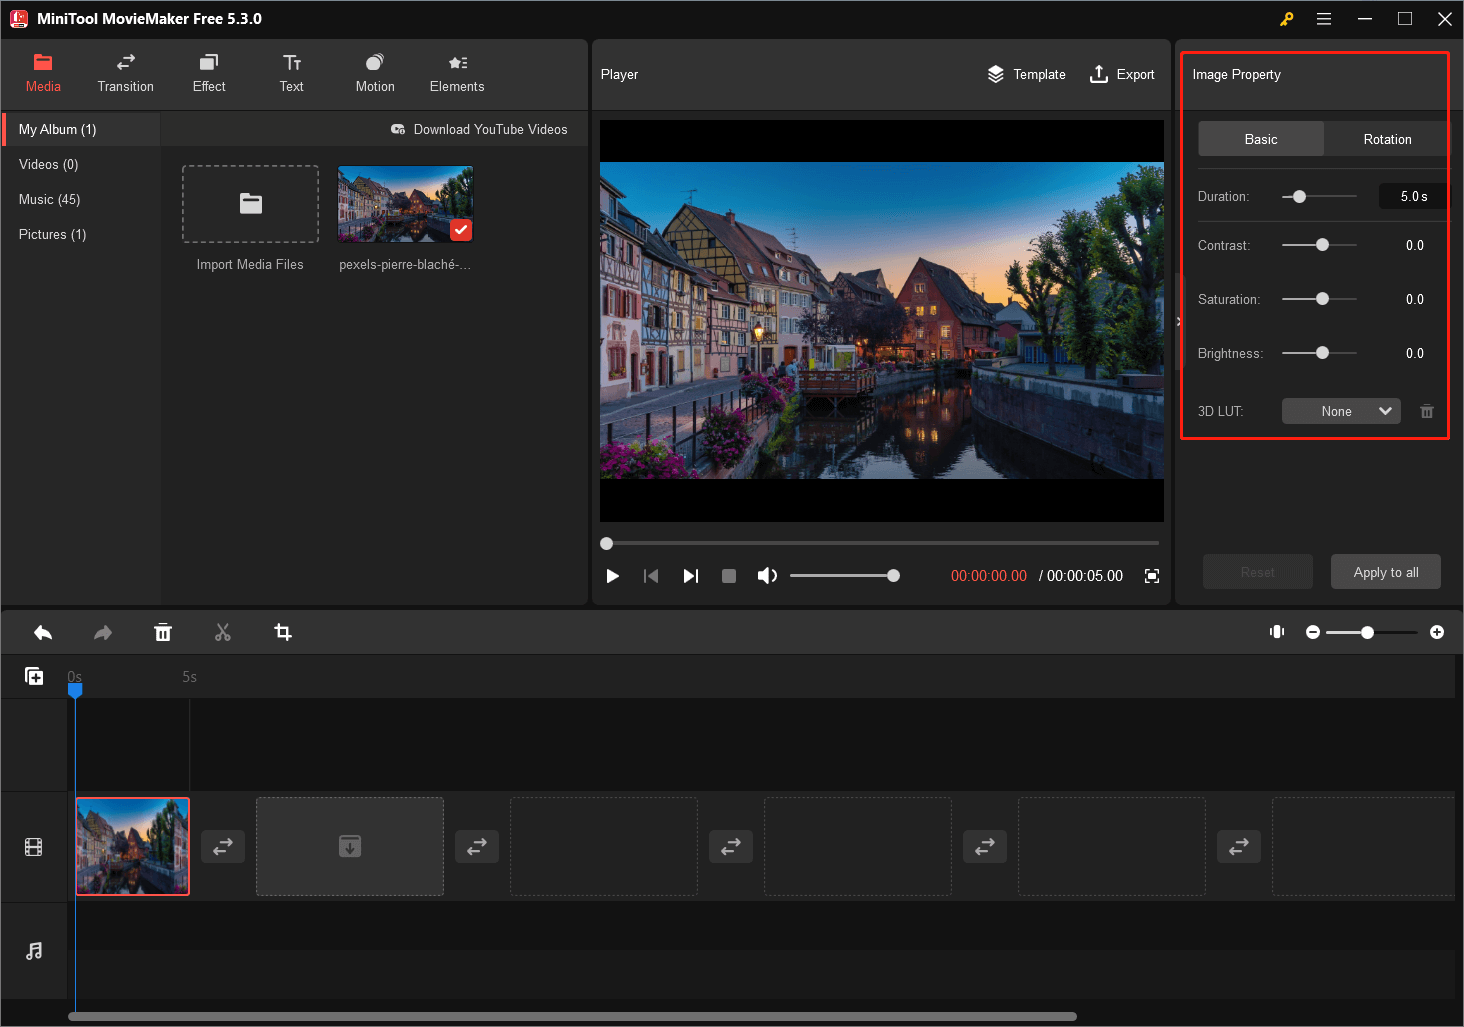Select the pexels-pierre-blaché thumbnail

[405, 204]
